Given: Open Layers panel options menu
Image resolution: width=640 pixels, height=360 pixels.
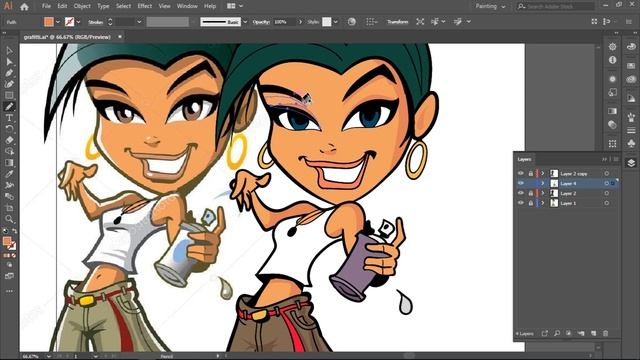Looking at the screenshot, I should click(x=616, y=159).
